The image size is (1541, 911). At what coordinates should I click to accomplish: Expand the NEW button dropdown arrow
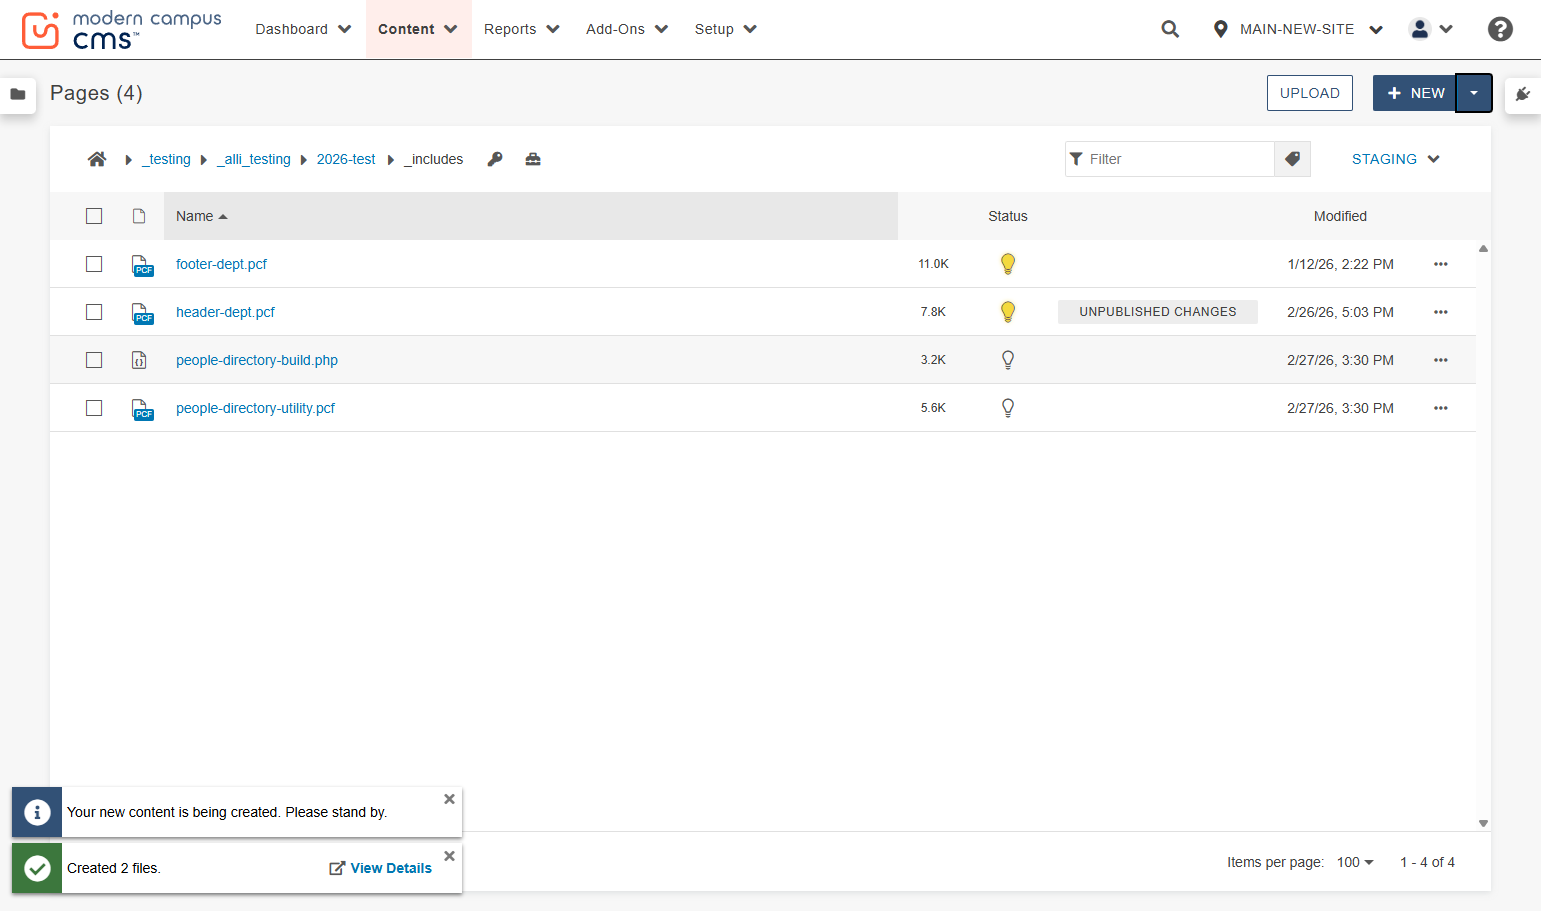pos(1474,93)
